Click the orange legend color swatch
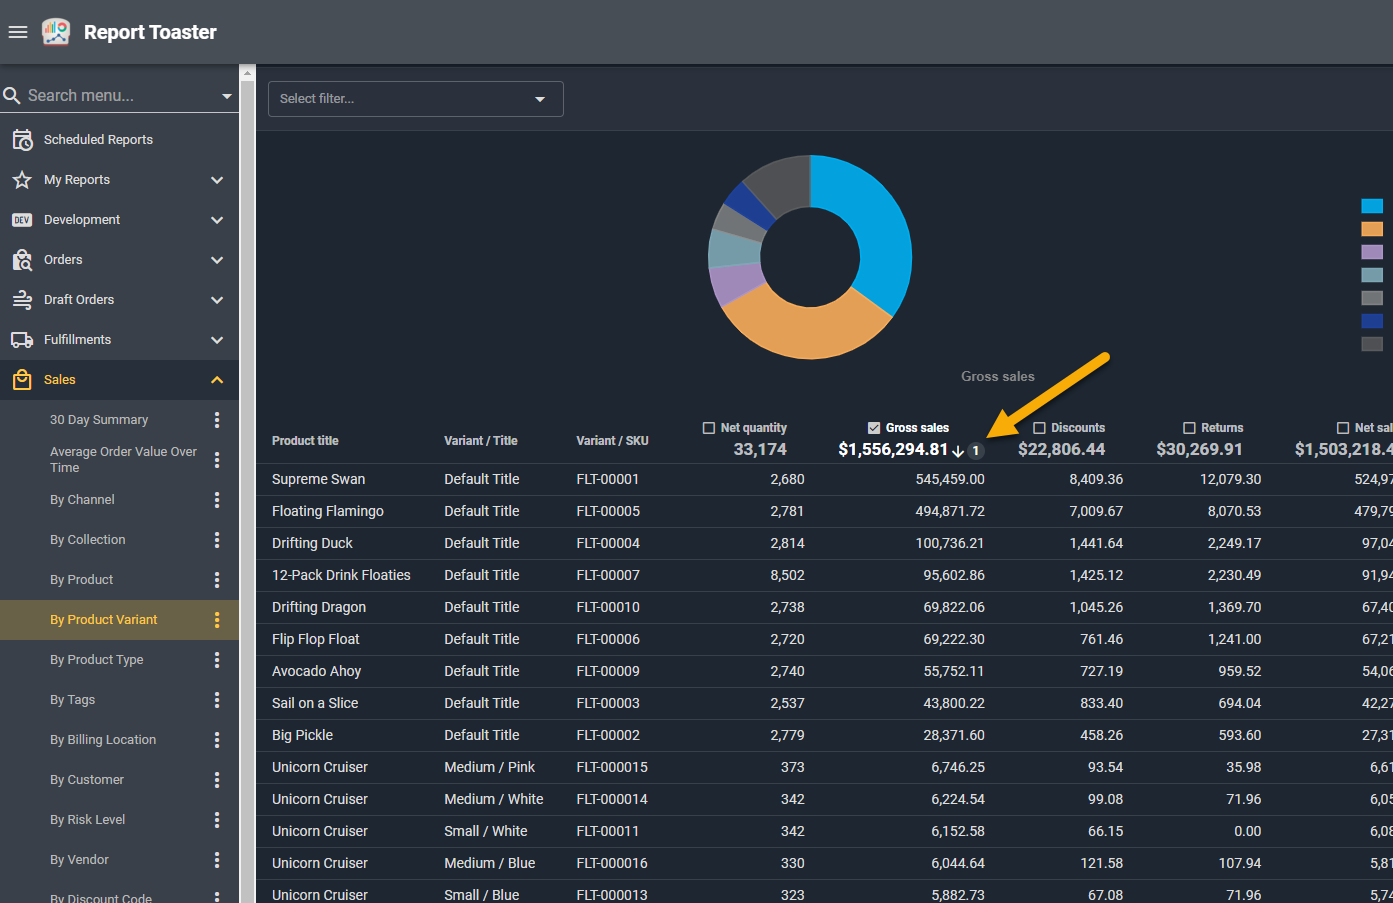 [x=1372, y=229]
